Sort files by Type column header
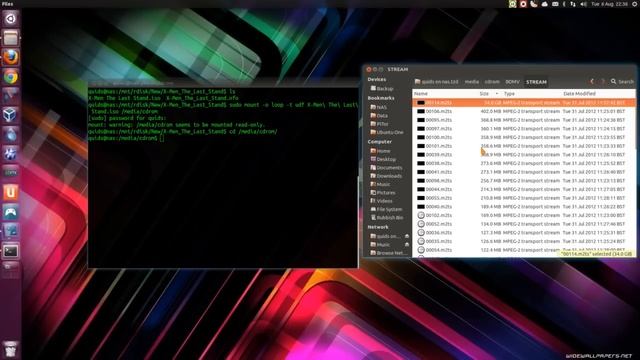This screenshot has height=360, width=640. pyautogui.click(x=531, y=93)
